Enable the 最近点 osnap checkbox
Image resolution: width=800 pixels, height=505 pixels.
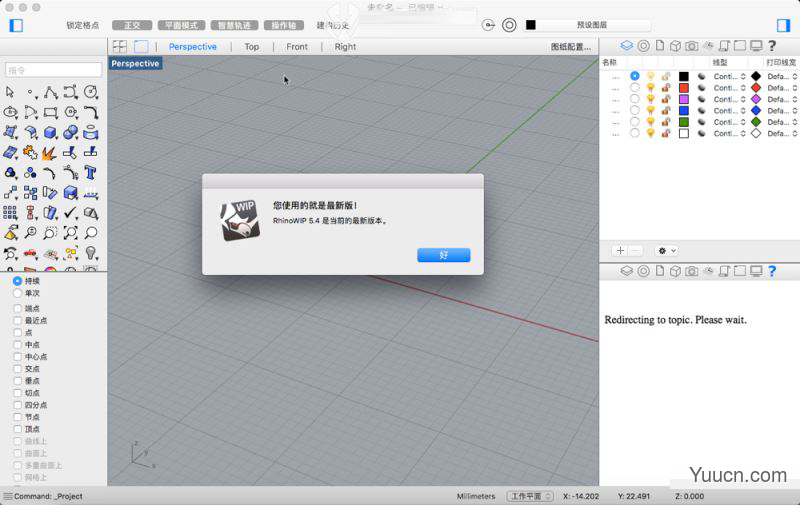[17, 320]
